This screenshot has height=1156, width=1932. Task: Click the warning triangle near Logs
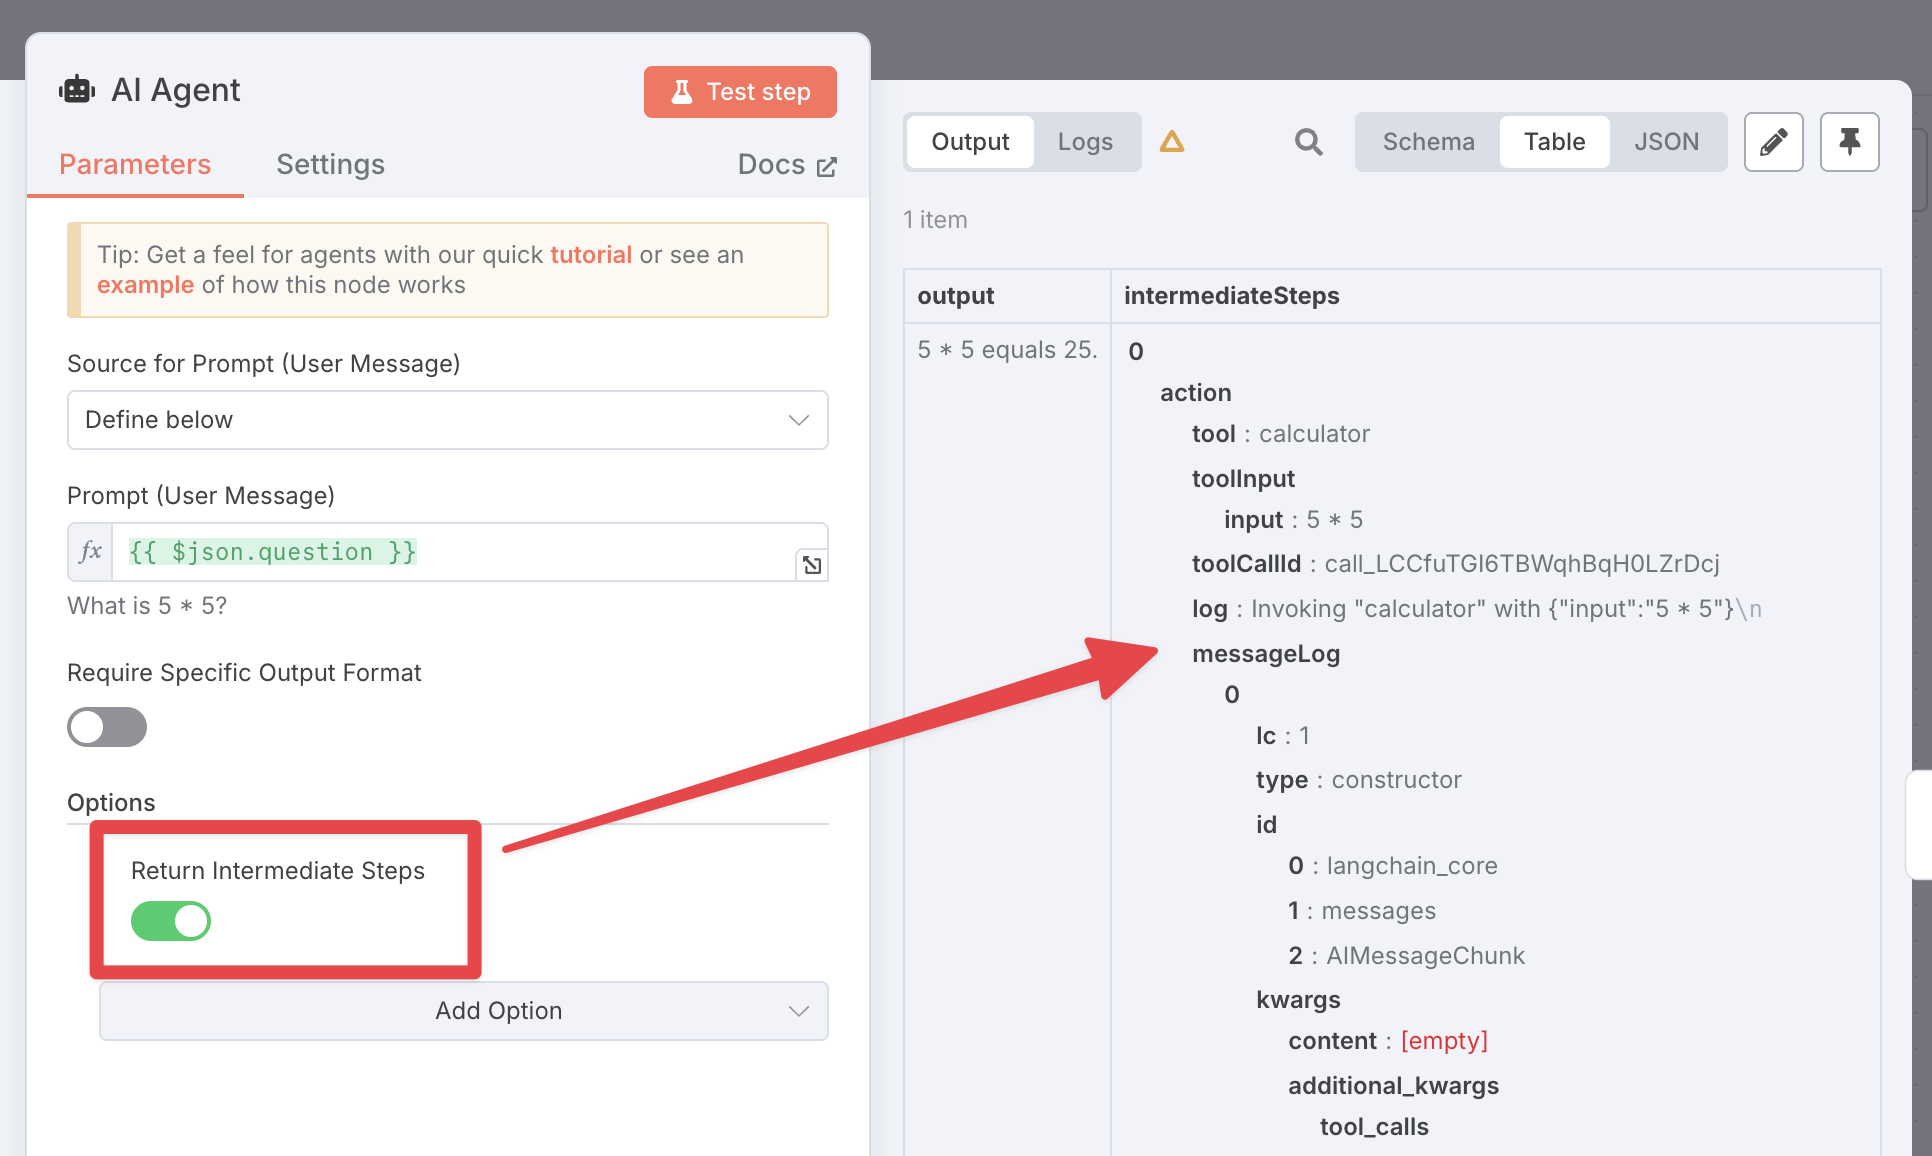coord(1172,141)
